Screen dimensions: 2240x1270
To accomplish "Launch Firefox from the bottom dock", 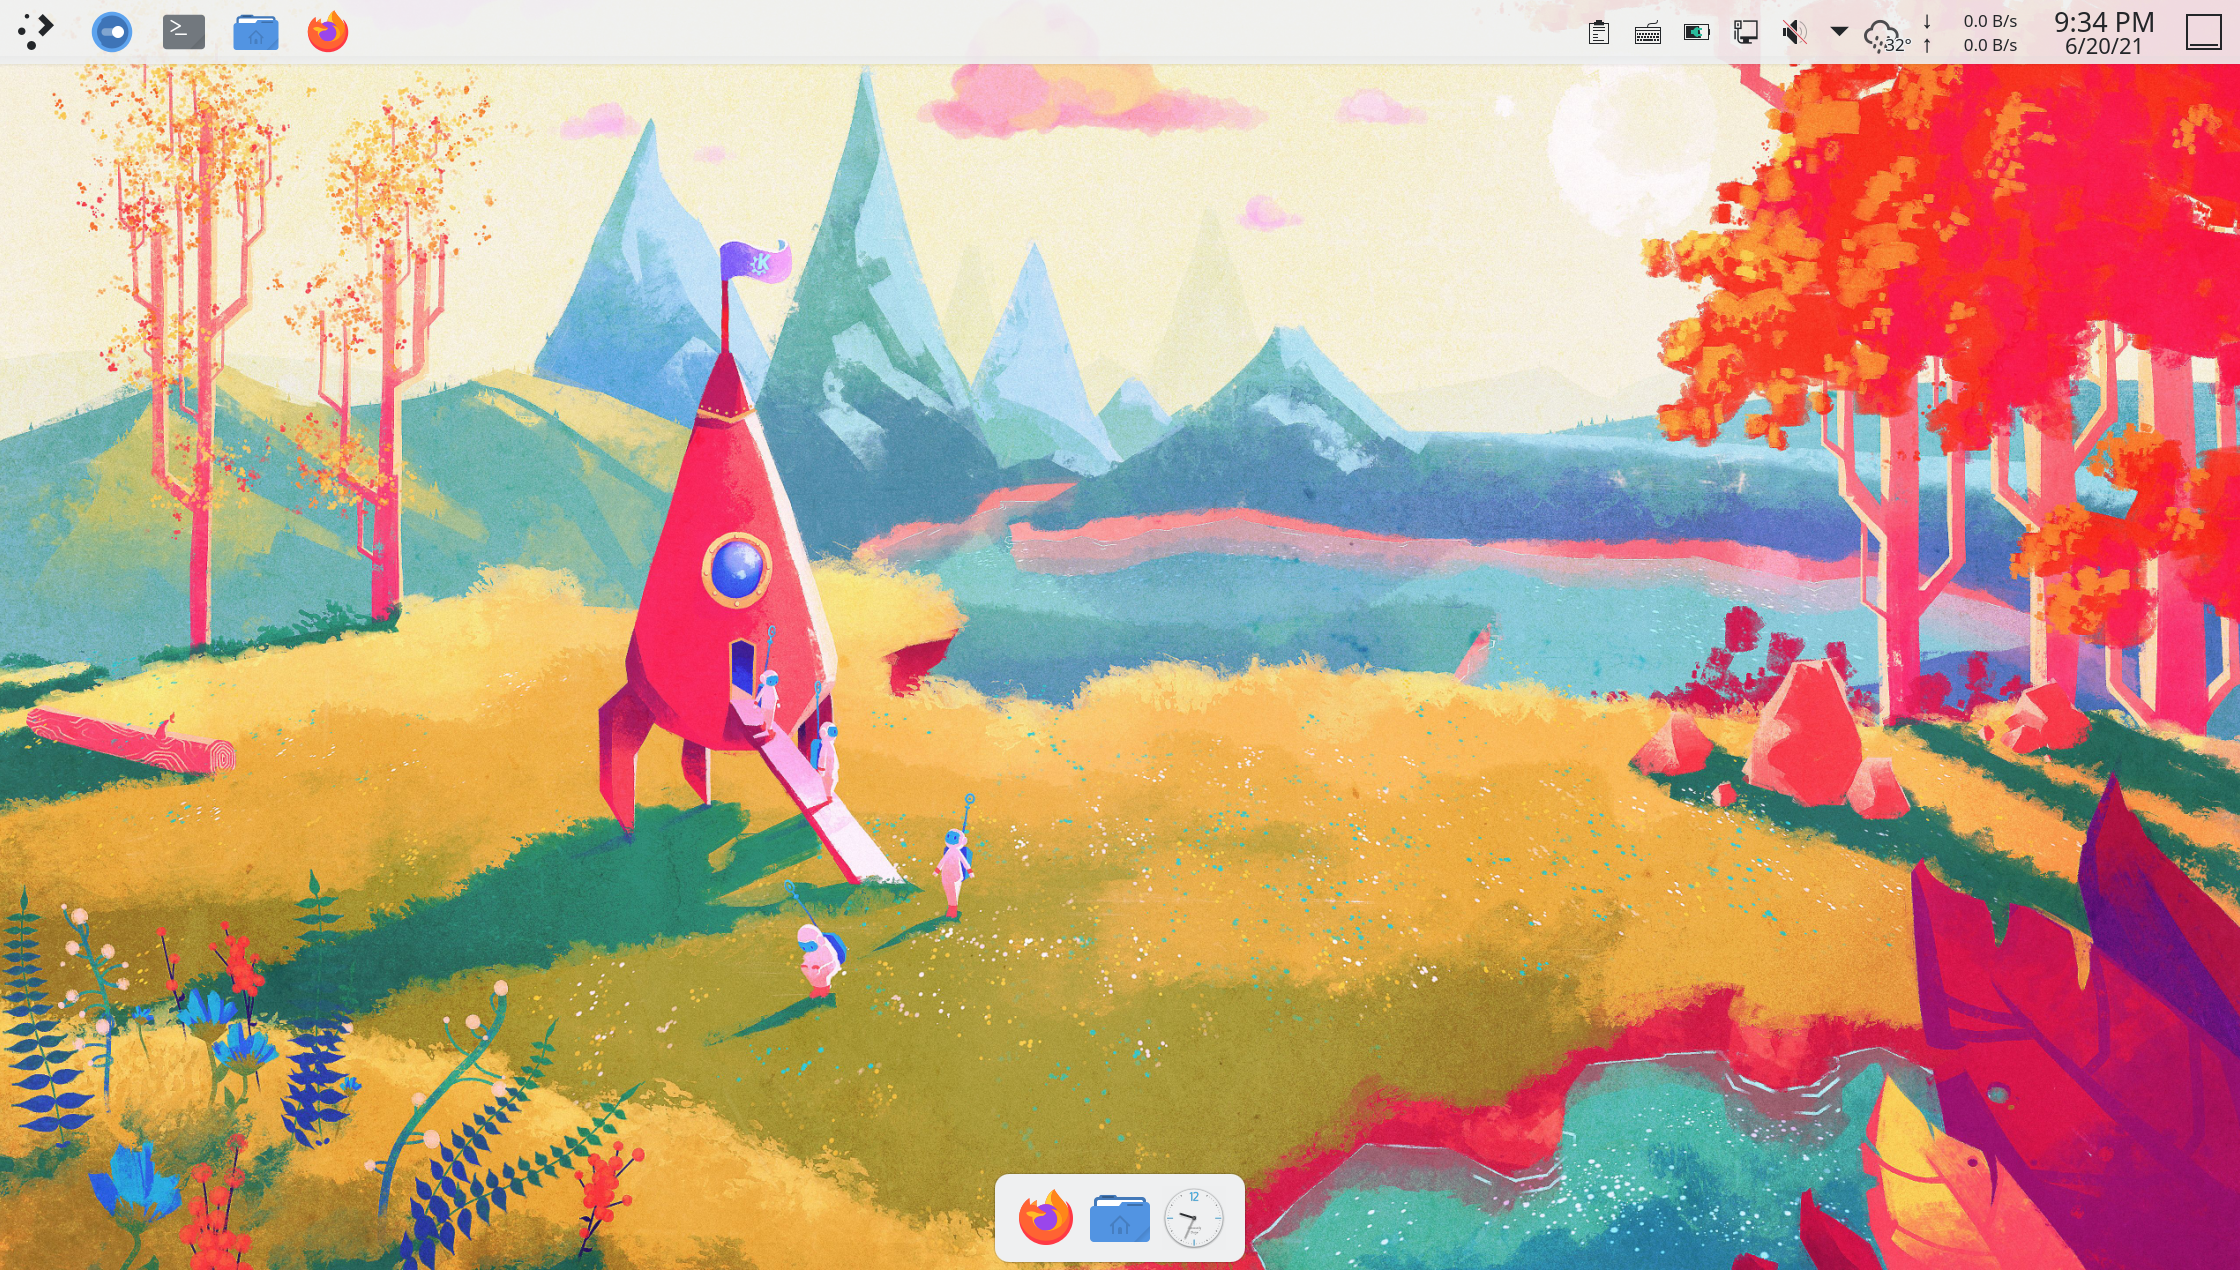I will tap(1046, 1218).
